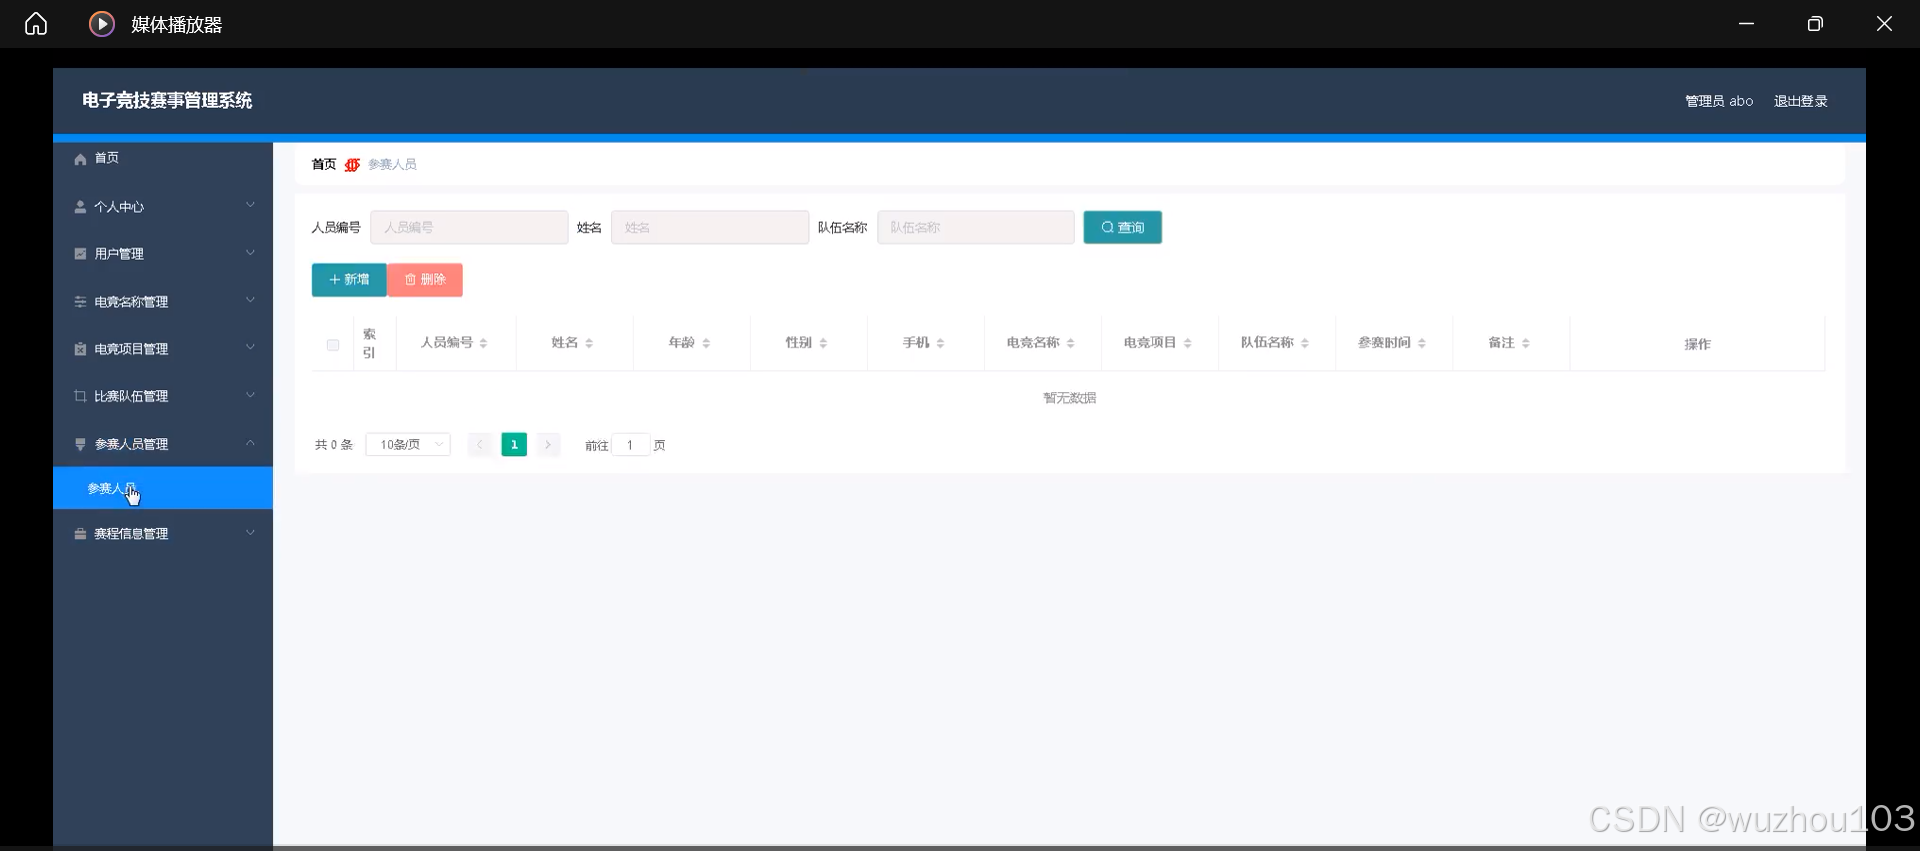Viewport: 1920px width, 851px height.
Task: Click the 个人中心 person icon
Action: click(80, 207)
